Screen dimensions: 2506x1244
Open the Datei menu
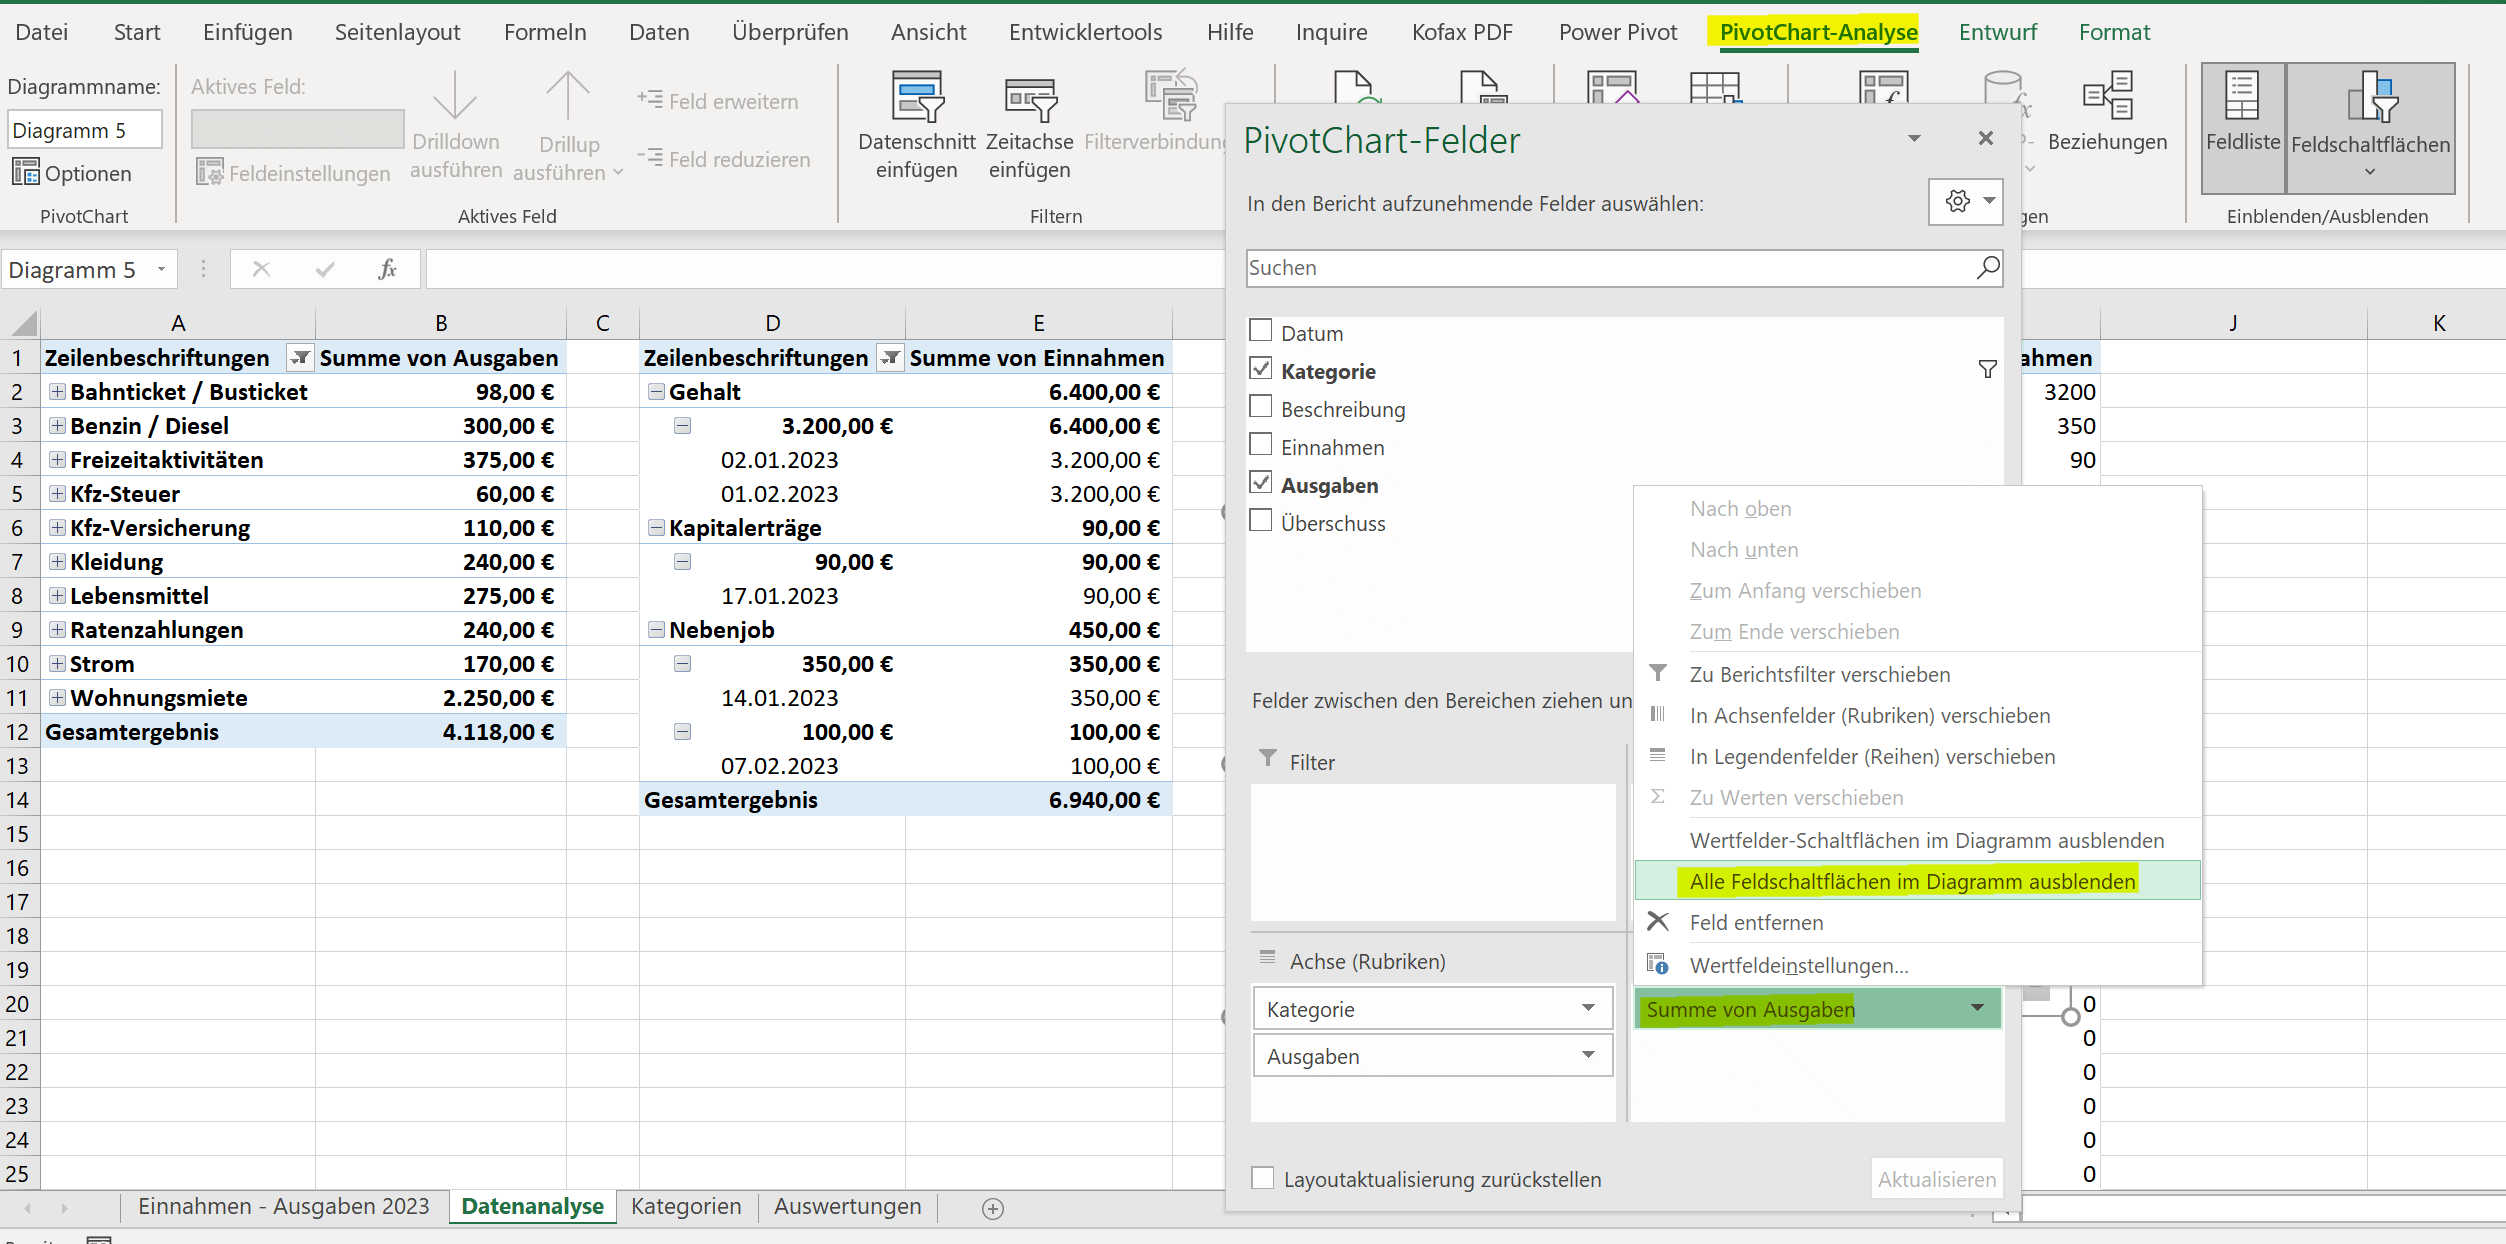pyautogui.click(x=42, y=32)
